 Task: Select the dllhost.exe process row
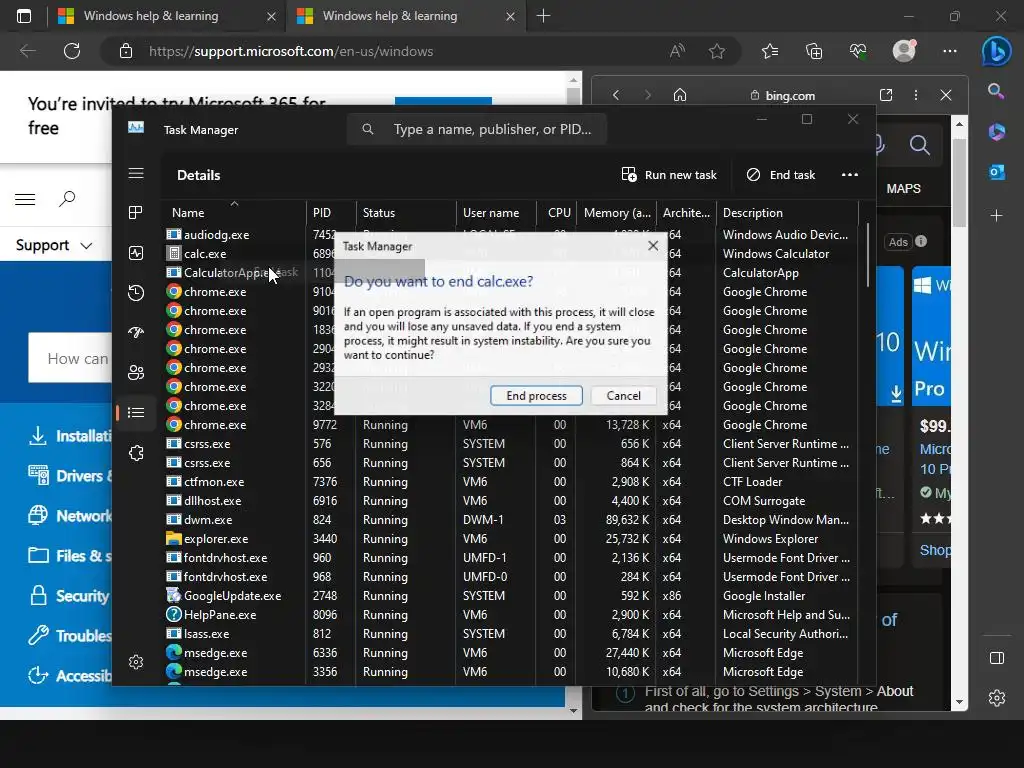(510, 501)
